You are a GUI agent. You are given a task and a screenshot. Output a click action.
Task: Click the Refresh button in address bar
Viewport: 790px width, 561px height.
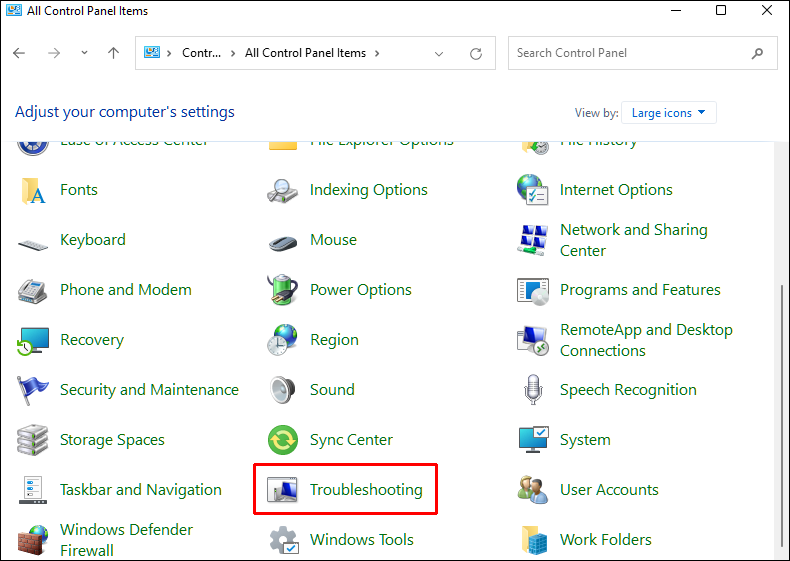tap(476, 53)
